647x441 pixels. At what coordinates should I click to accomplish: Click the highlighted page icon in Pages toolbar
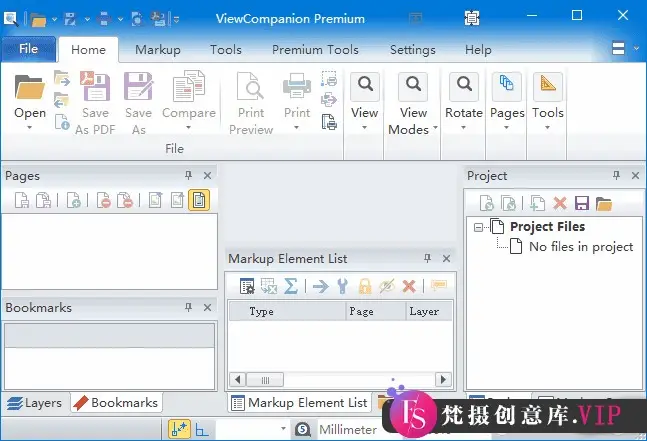tap(199, 200)
